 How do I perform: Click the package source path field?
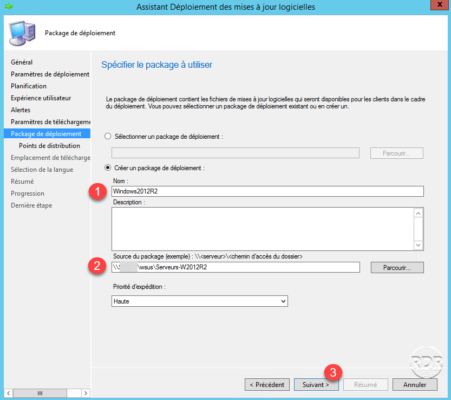(235, 267)
